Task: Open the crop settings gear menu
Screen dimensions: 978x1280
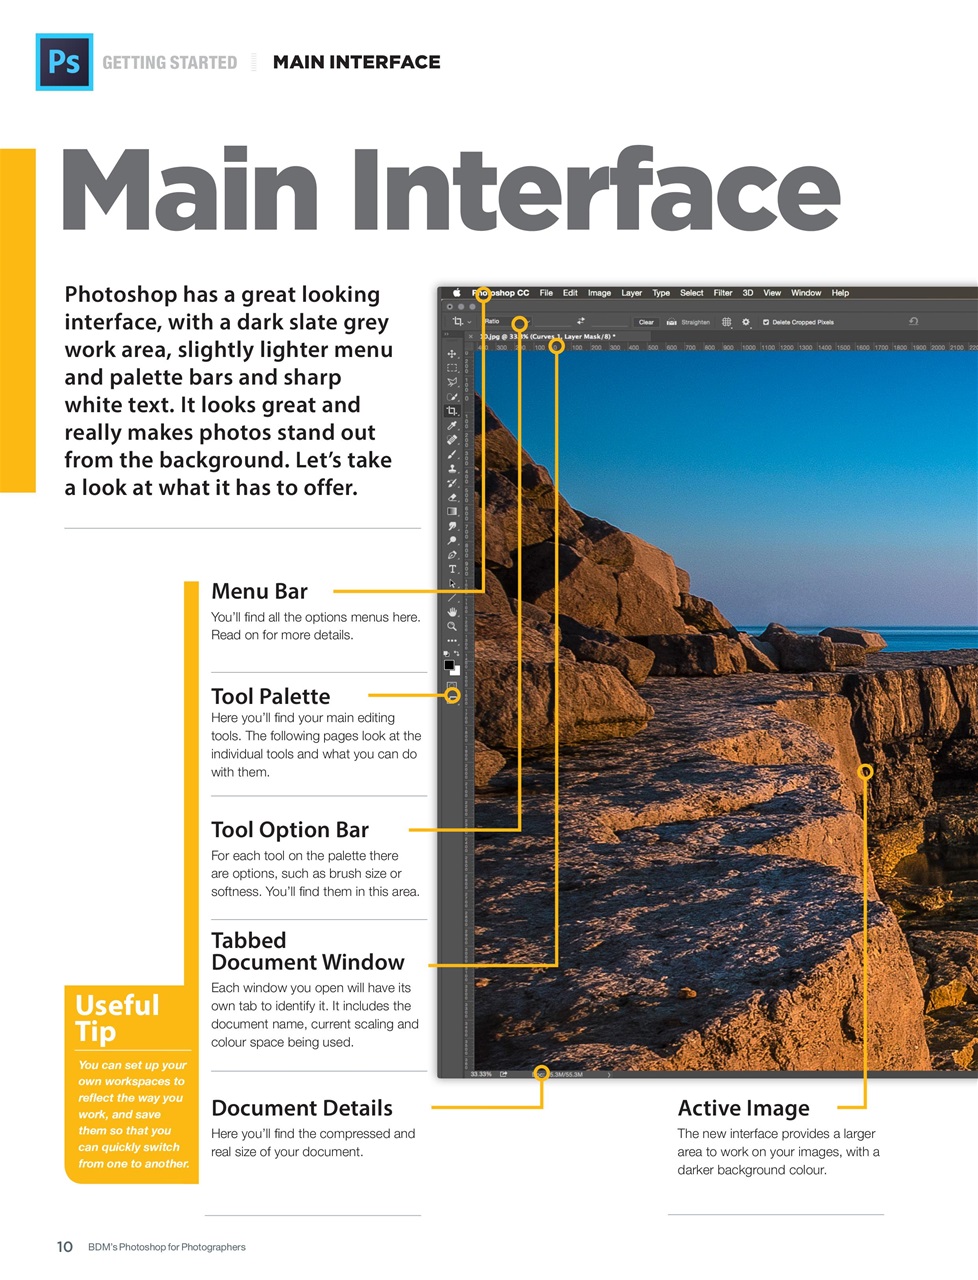Action: pyautogui.click(x=746, y=322)
